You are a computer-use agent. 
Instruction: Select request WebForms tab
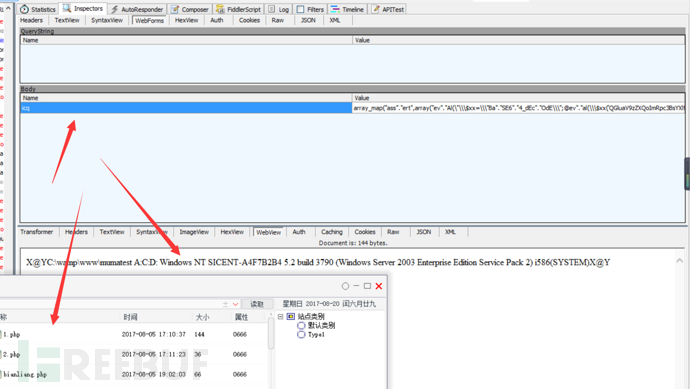click(149, 21)
